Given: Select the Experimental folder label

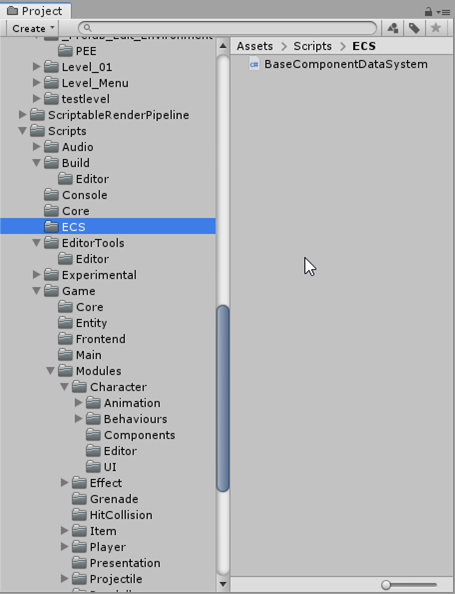Looking at the screenshot, I should point(99,275).
